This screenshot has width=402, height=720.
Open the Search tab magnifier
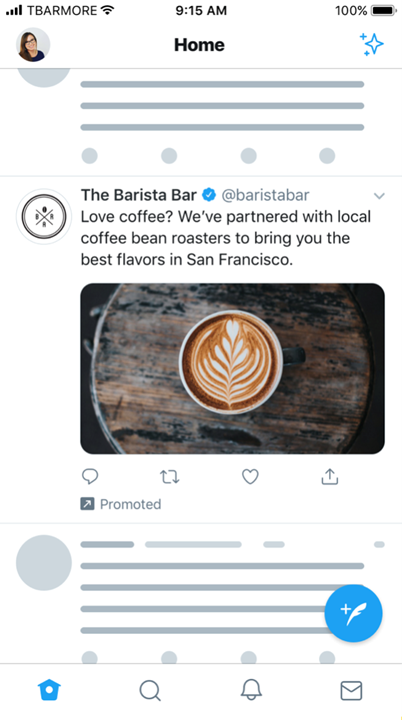click(150, 690)
